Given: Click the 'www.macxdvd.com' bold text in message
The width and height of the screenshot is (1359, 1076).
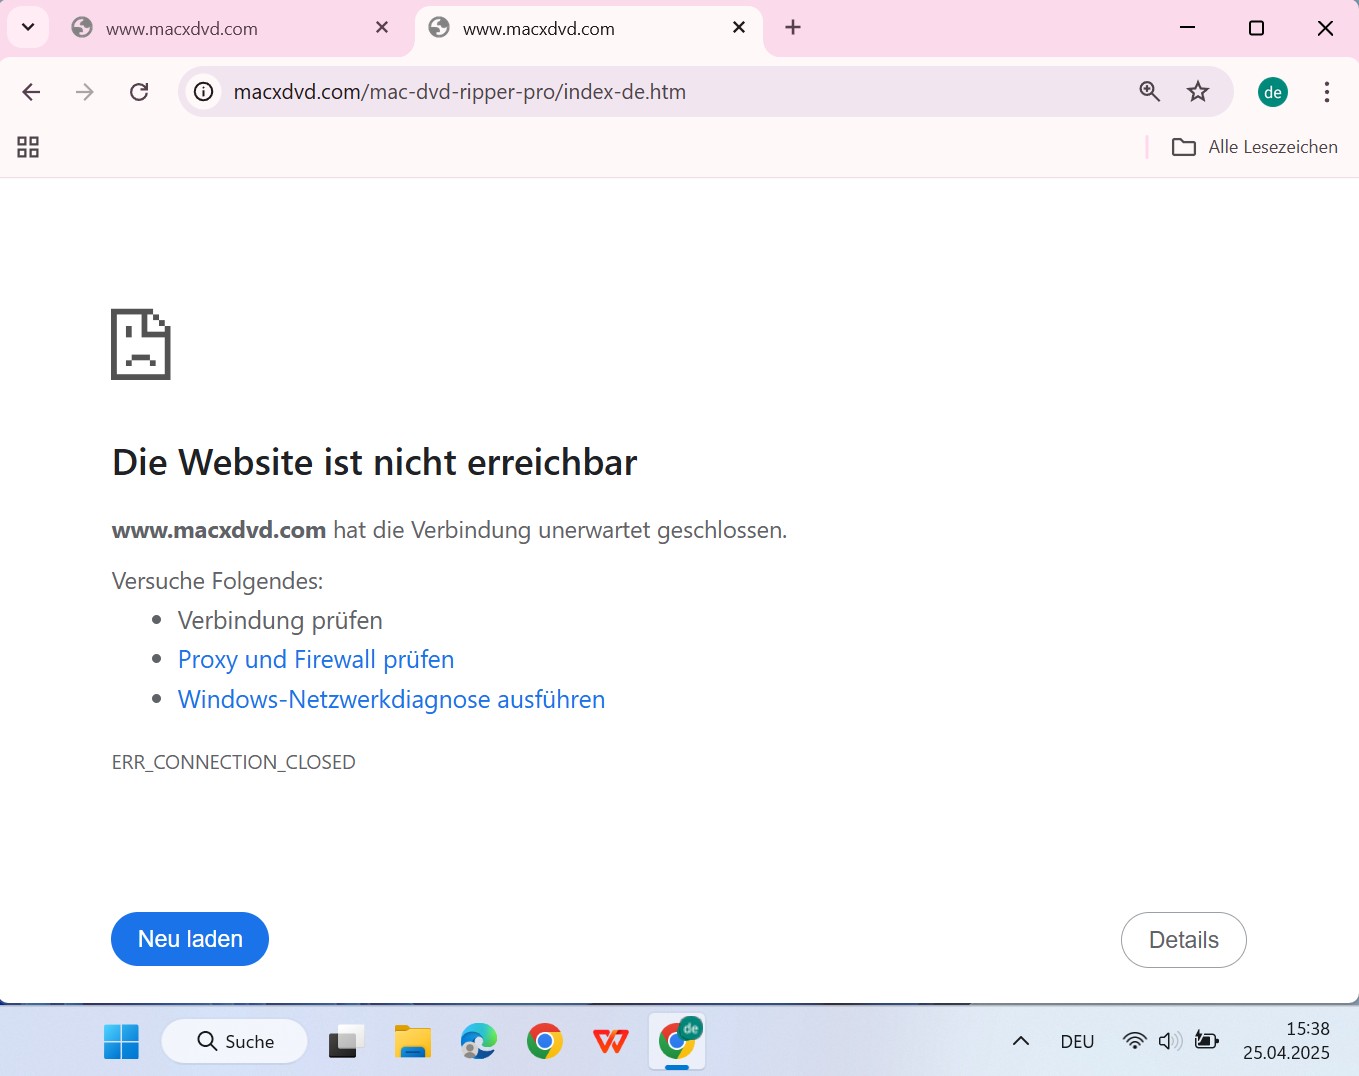Looking at the screenshot, I should click(219, 530).
